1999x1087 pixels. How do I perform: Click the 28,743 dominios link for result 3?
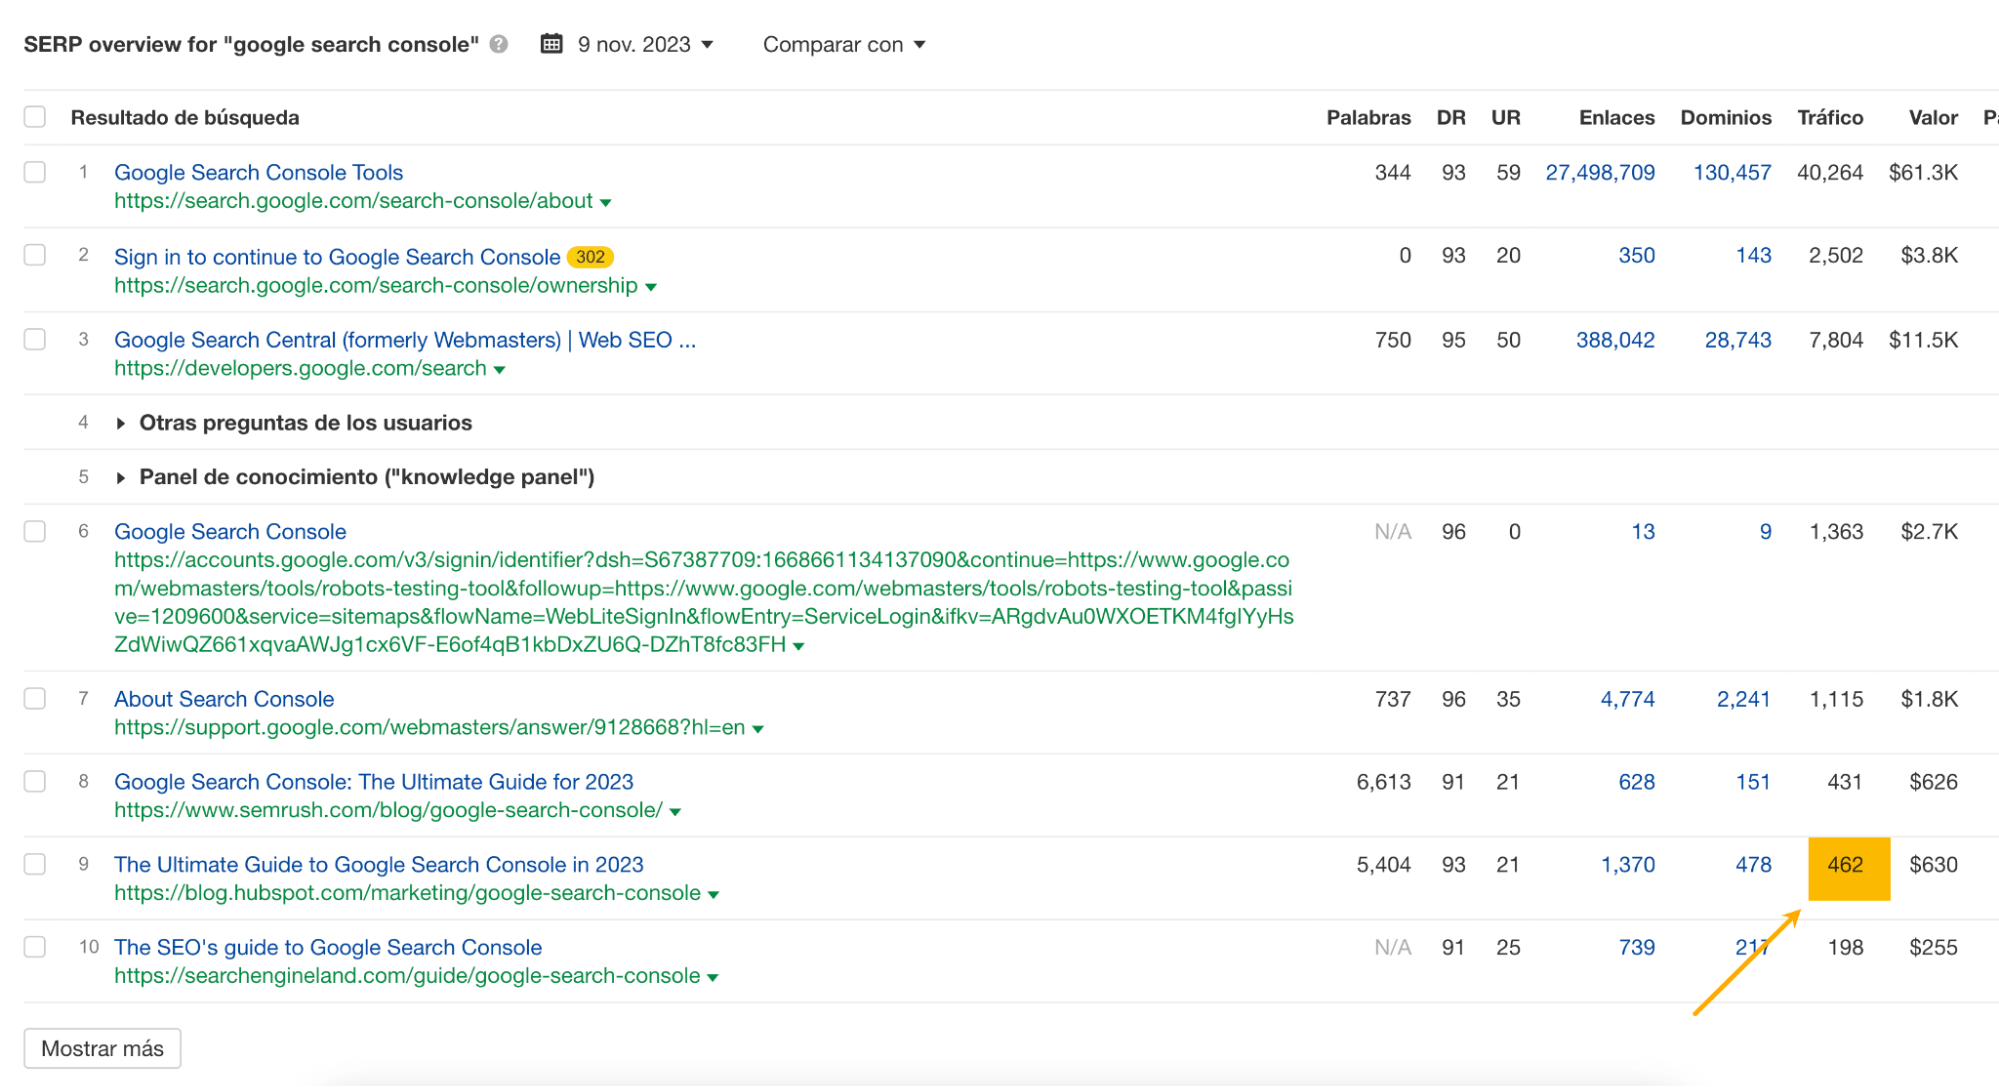[x=1738, y=339]
